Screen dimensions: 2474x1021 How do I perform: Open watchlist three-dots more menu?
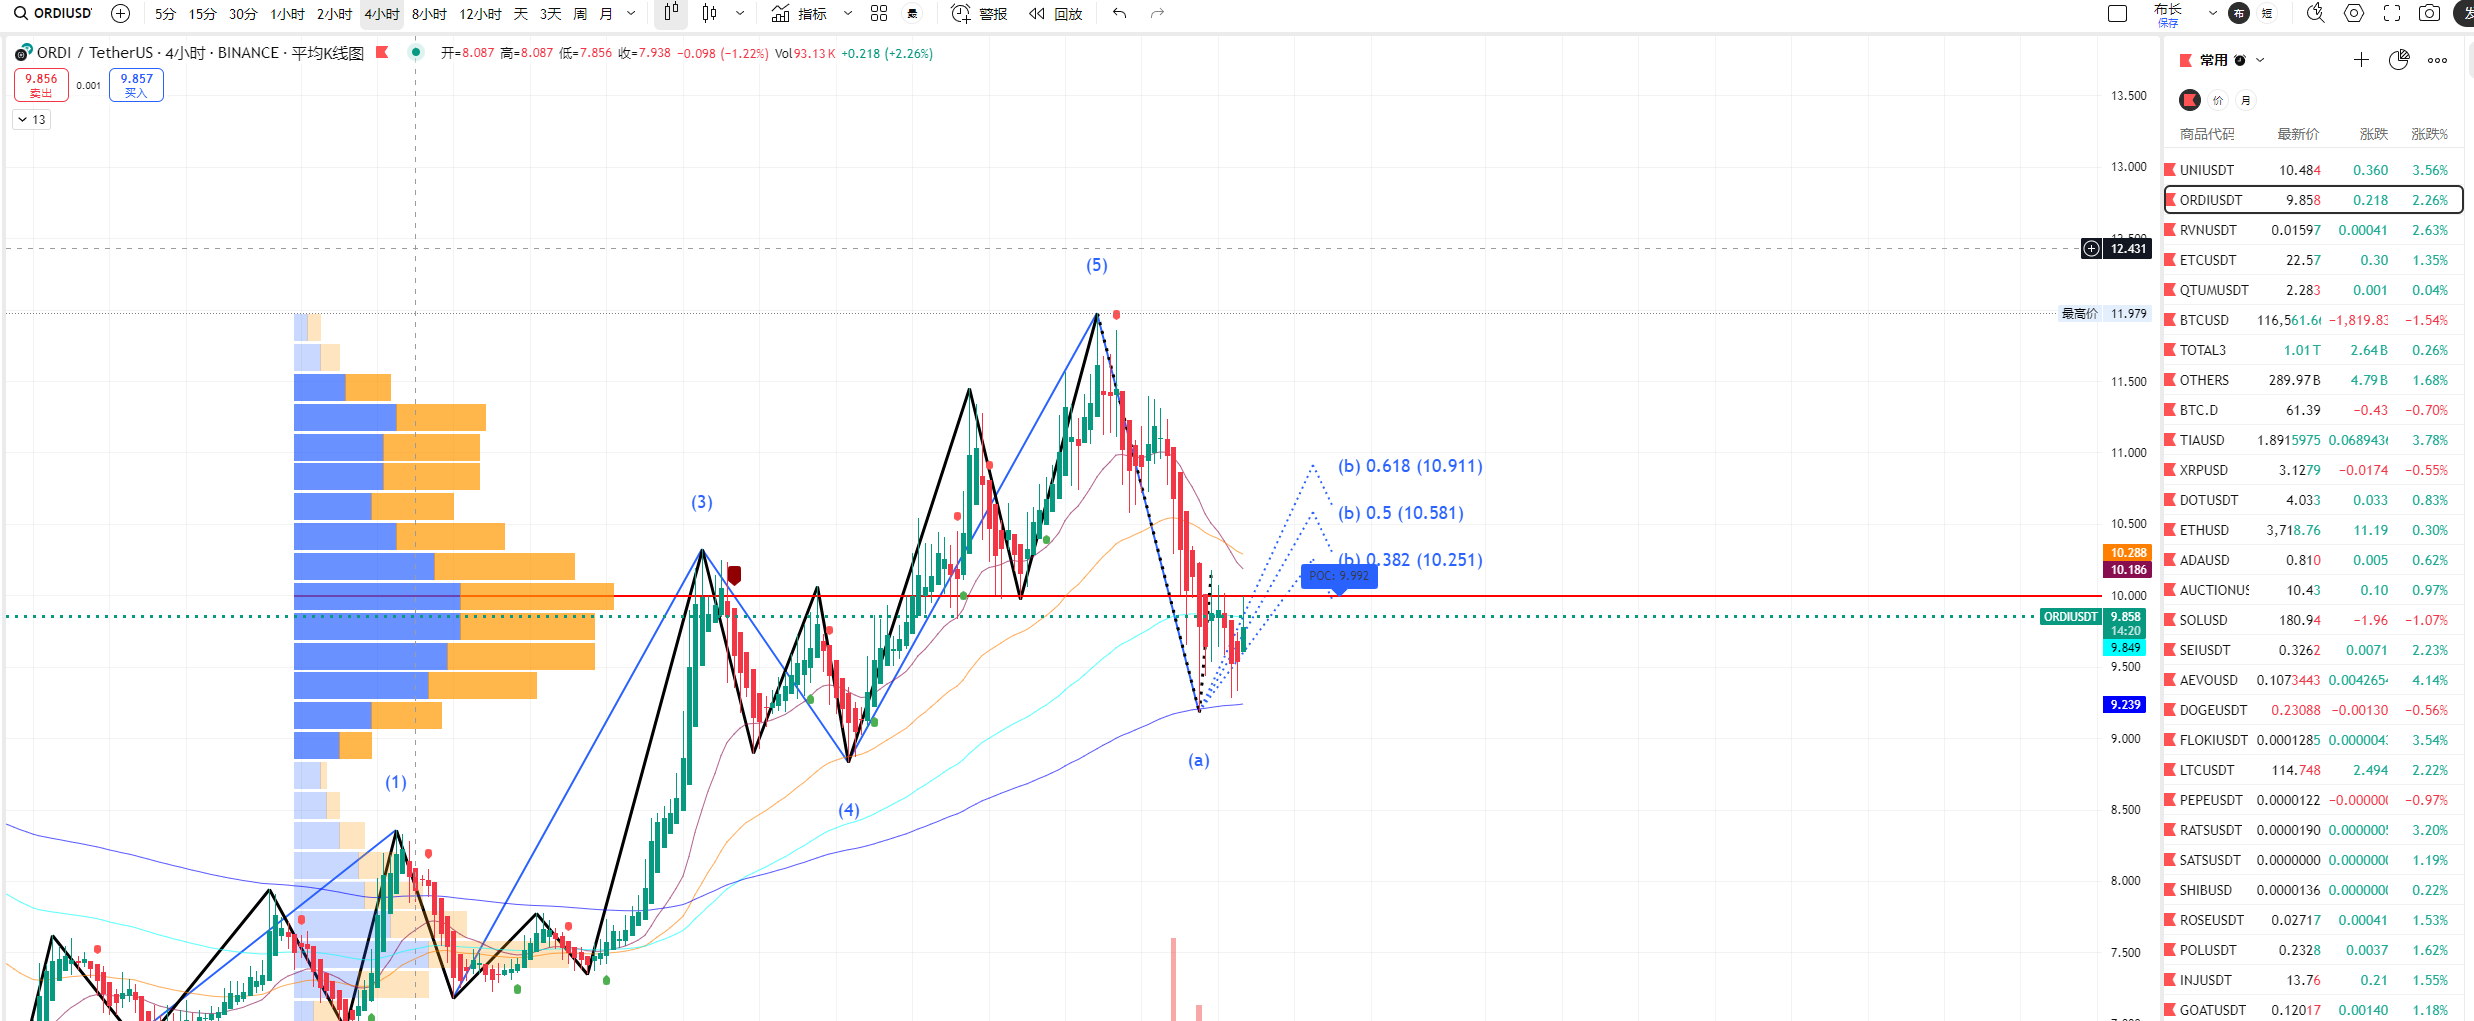pos(2437,60)
